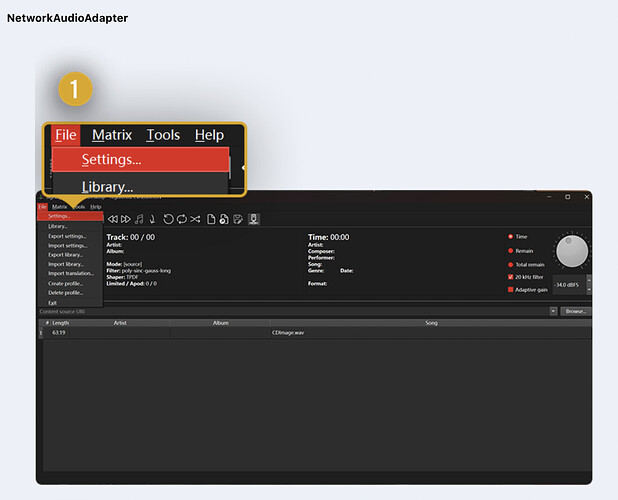Choose Create profile... menu entry
Image resolution: width=618 pixels, height=500 pixels.
pyautogui.click(x=70, y=283)
